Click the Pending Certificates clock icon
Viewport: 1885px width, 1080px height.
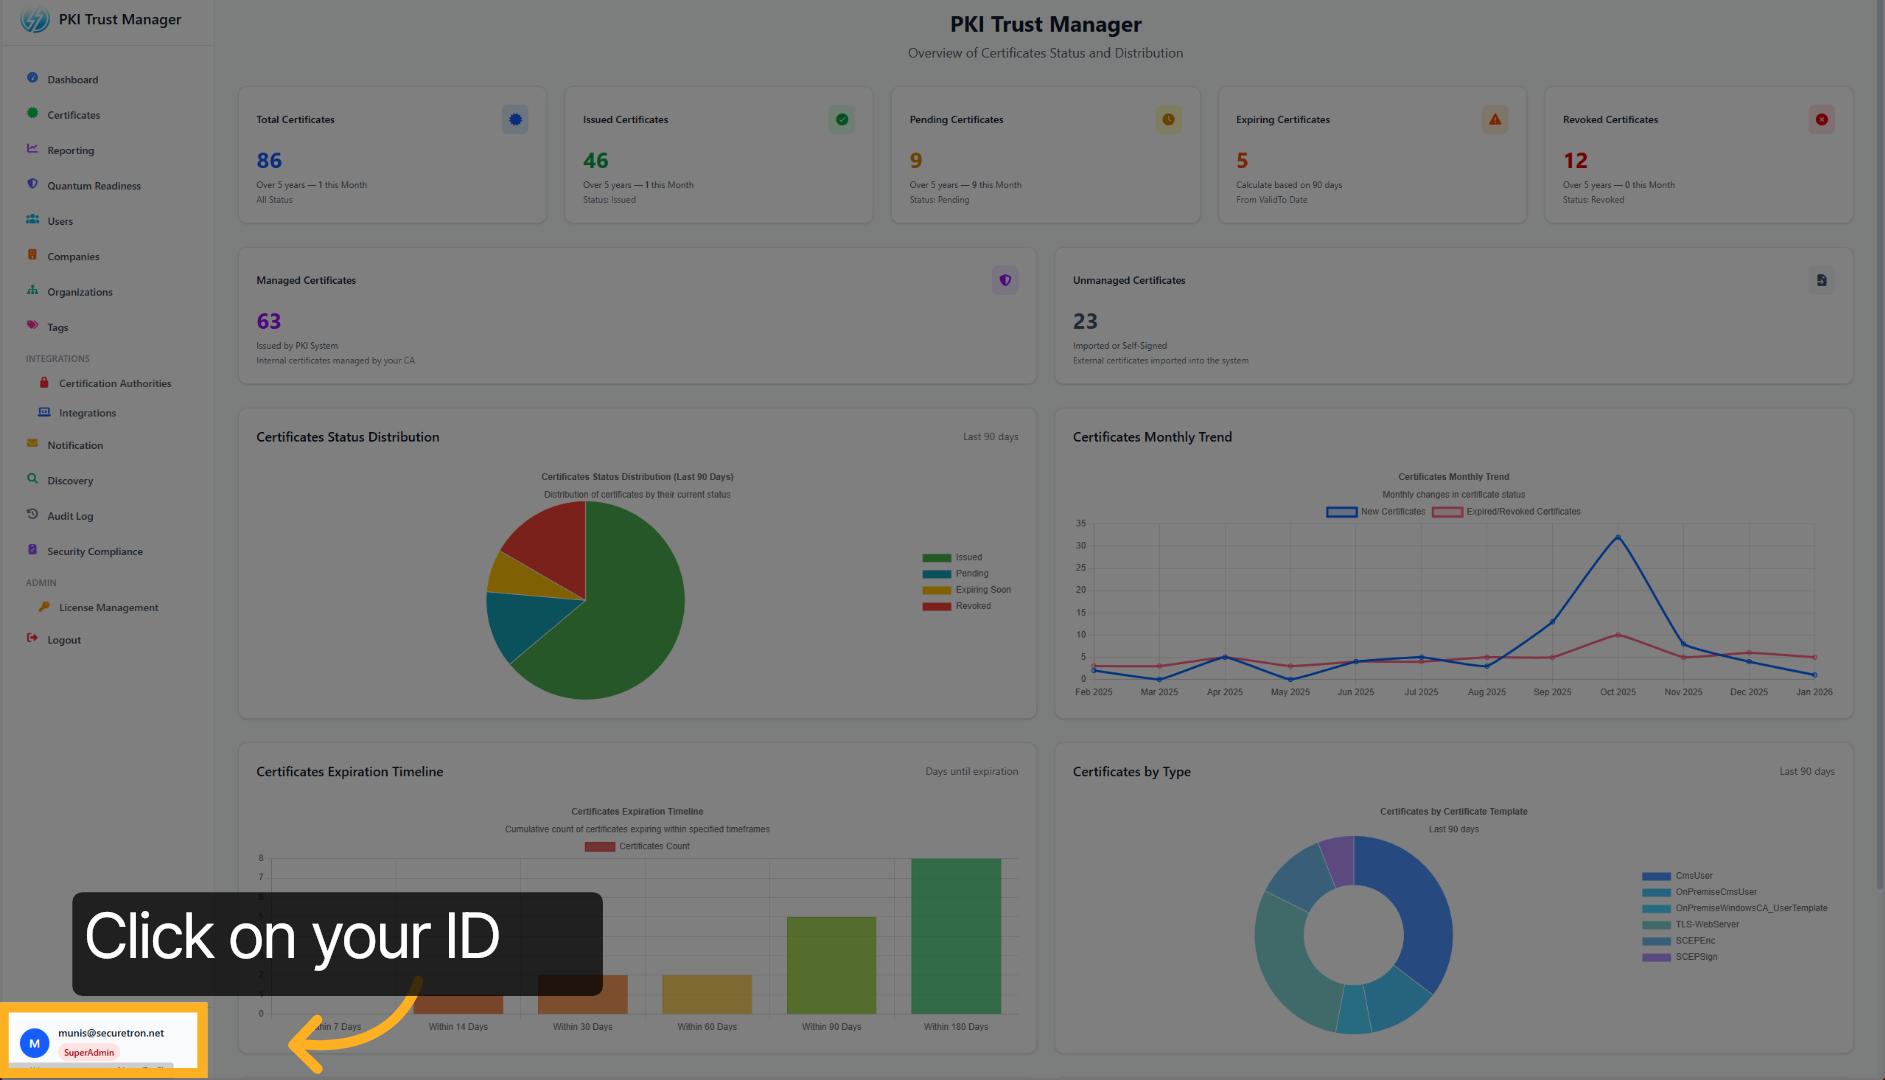point(1168,120)
